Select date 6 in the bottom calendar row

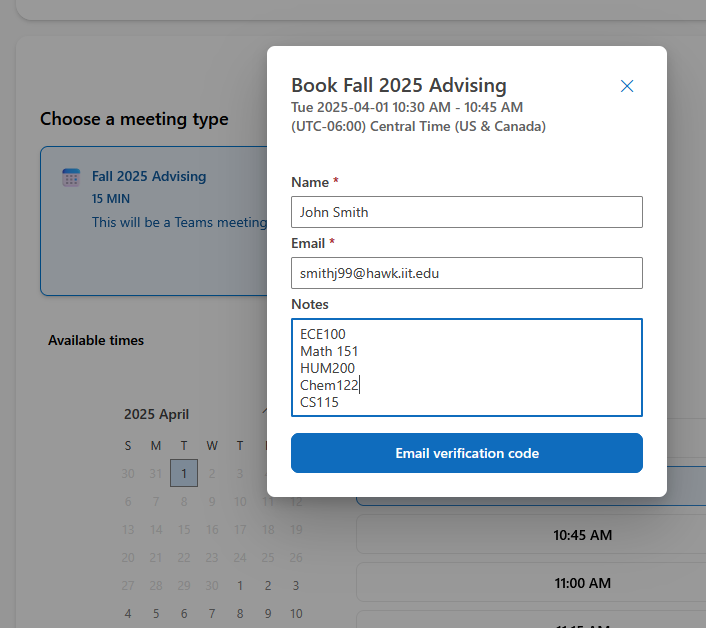pos(184,614)
